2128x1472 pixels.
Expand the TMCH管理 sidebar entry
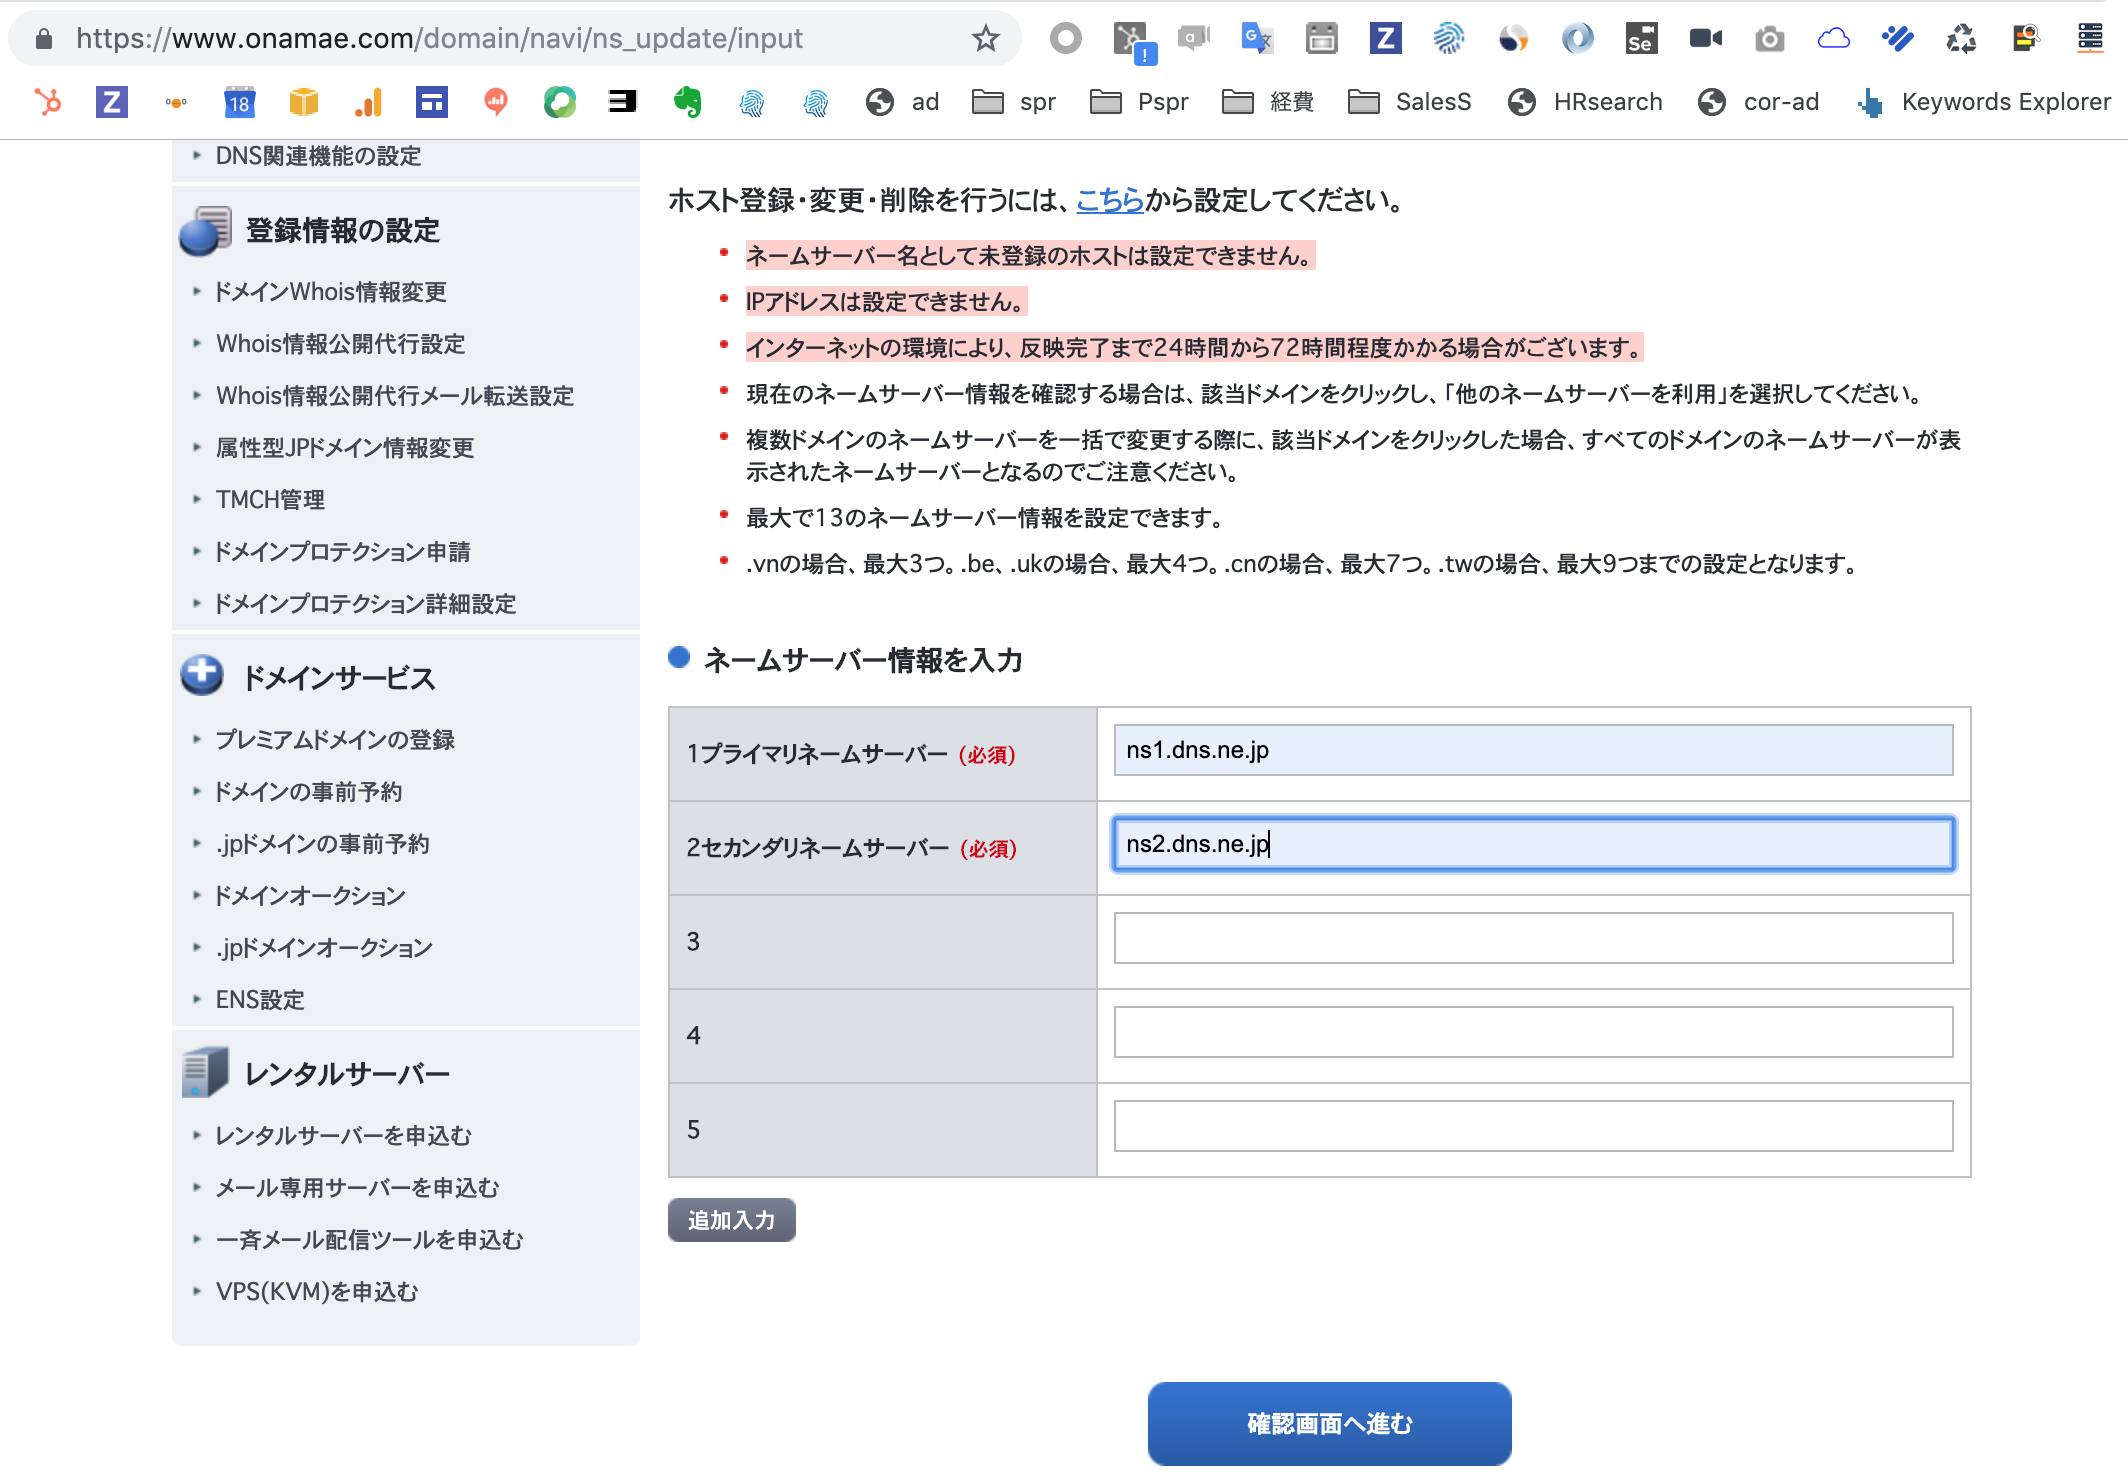click(x=269, y=499)
